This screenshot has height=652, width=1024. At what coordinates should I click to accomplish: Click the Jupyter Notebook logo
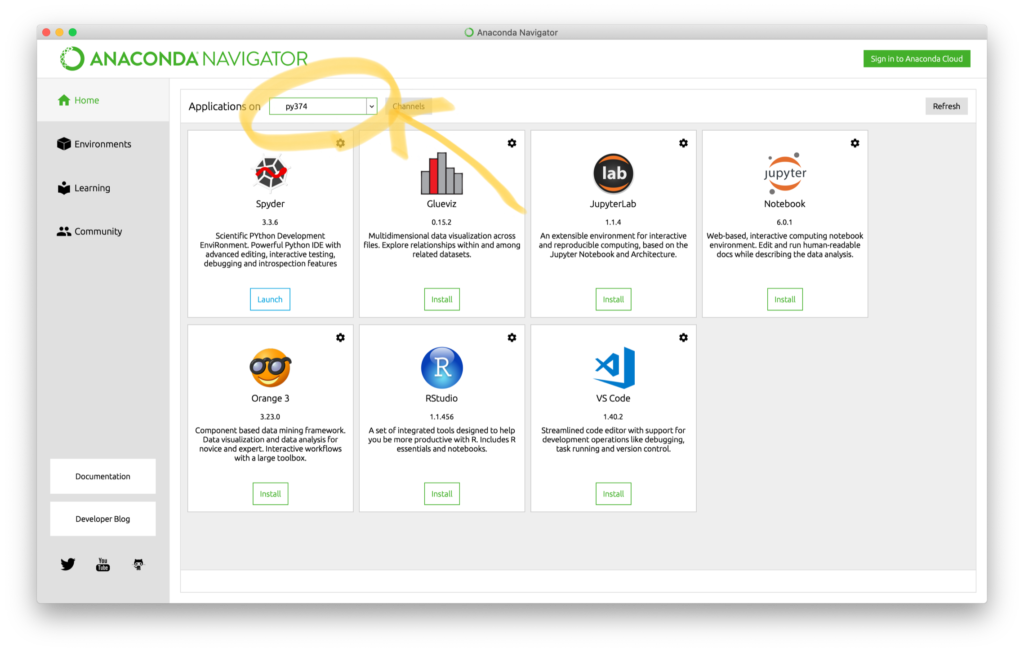pos(785,174)
